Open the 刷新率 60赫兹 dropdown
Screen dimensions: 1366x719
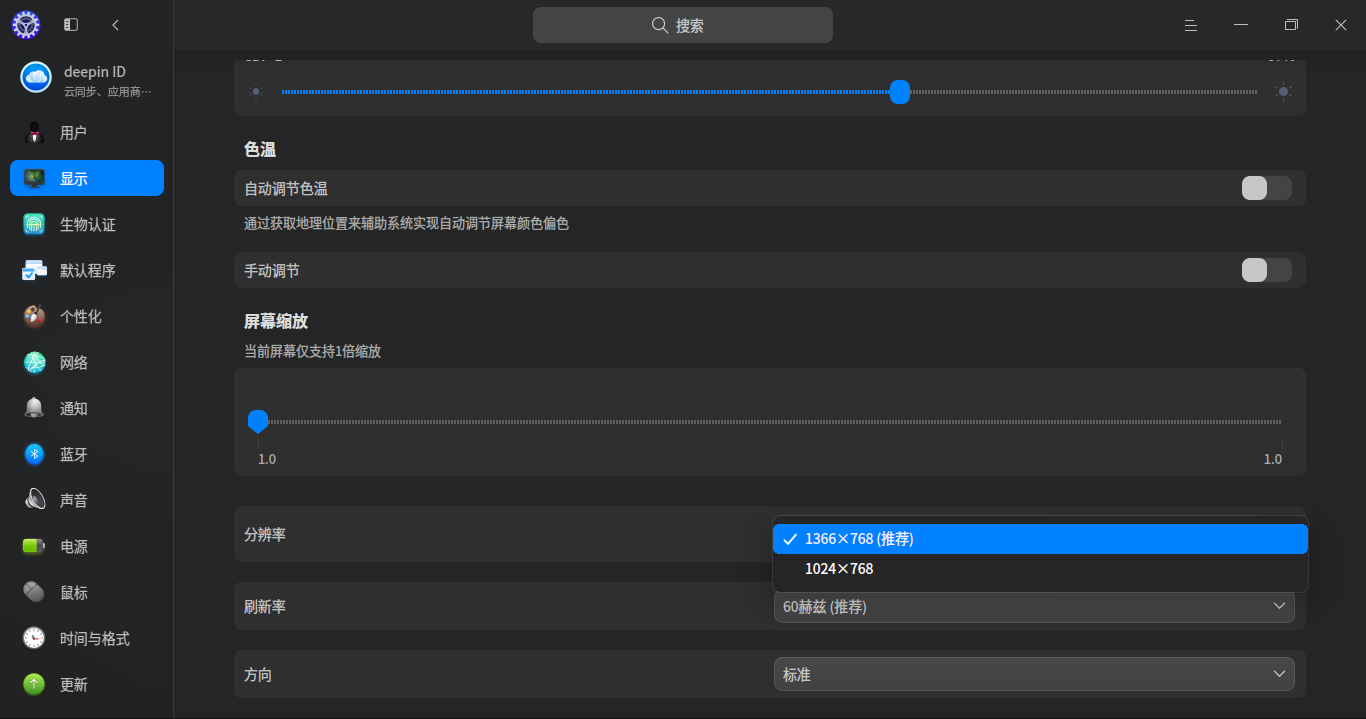[1034, 606]
